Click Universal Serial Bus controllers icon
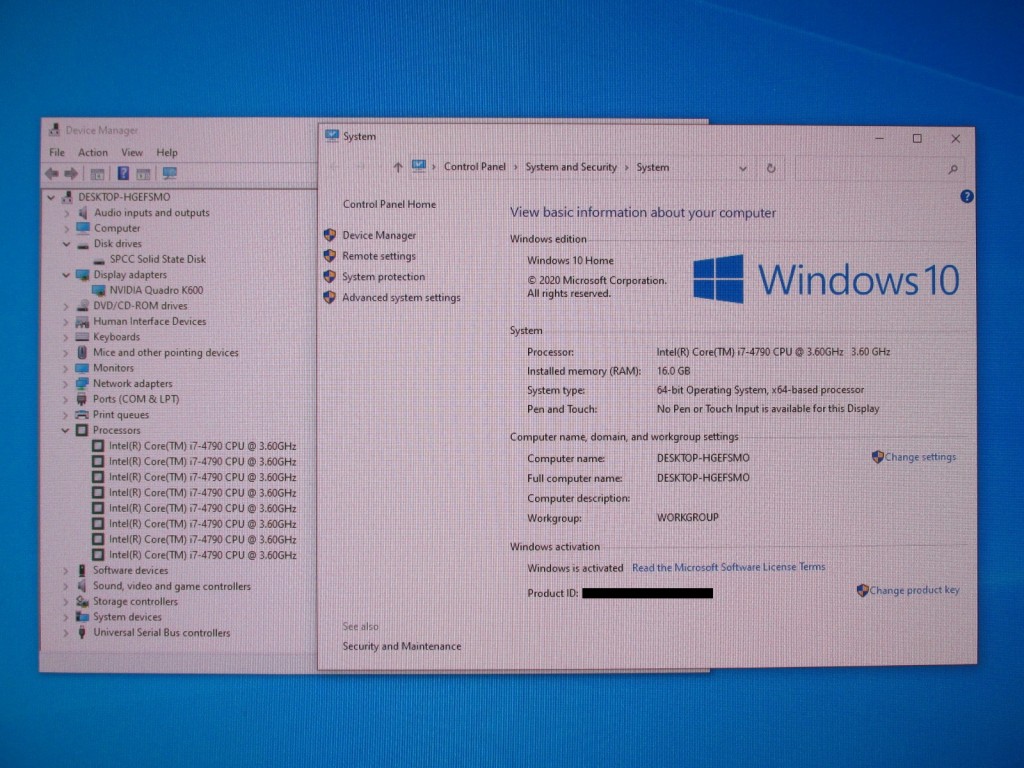1024x768 pixels. point(82,632)
